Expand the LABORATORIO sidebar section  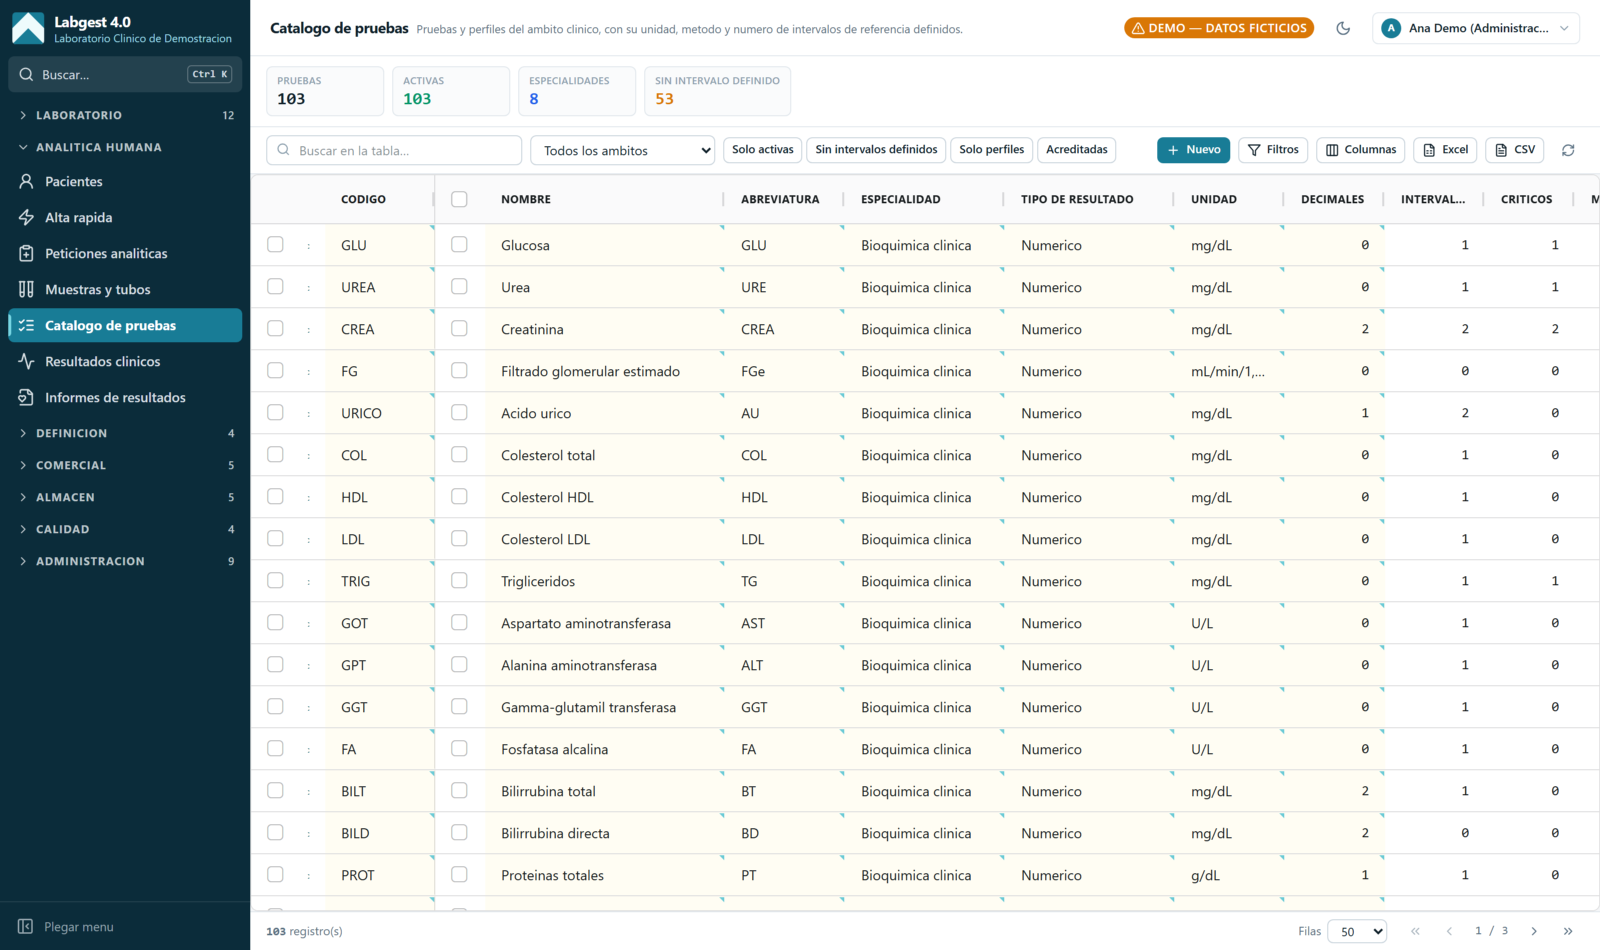click(x=125, y=115)
